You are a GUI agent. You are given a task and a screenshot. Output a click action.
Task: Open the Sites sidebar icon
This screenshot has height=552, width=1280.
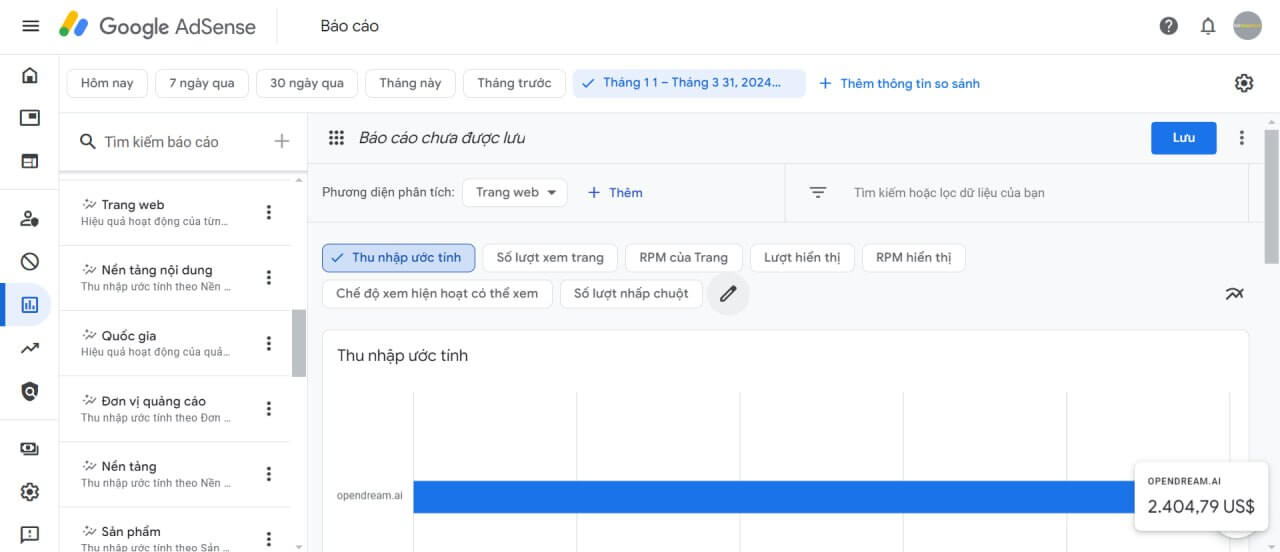(x=30, y=161)
